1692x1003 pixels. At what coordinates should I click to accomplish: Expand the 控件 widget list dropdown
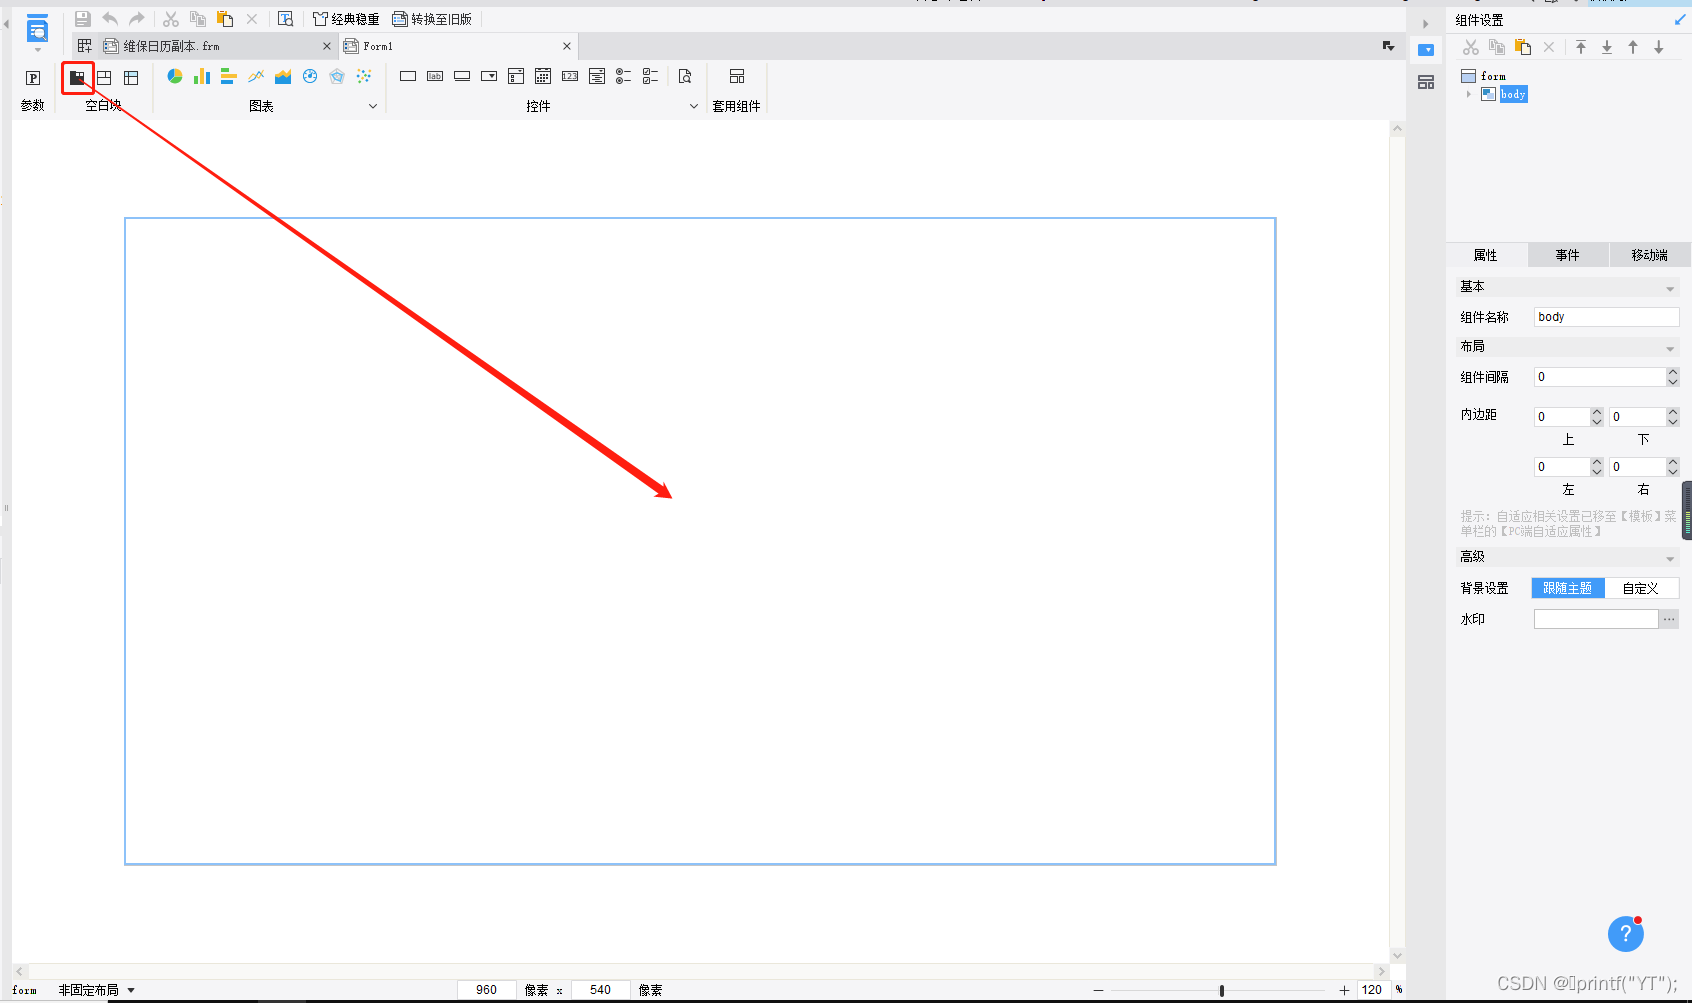pyautogui.click(x=694, y=106)
